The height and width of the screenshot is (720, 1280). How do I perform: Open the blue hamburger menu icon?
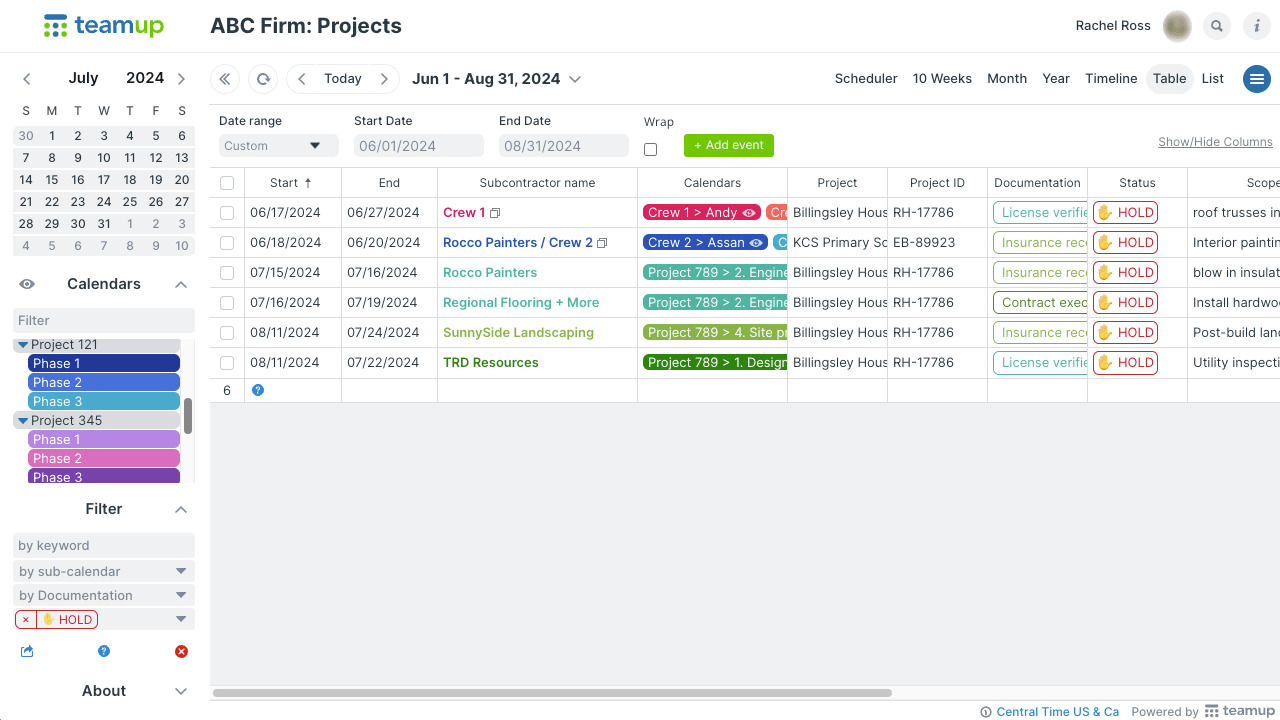[1256, 79]
